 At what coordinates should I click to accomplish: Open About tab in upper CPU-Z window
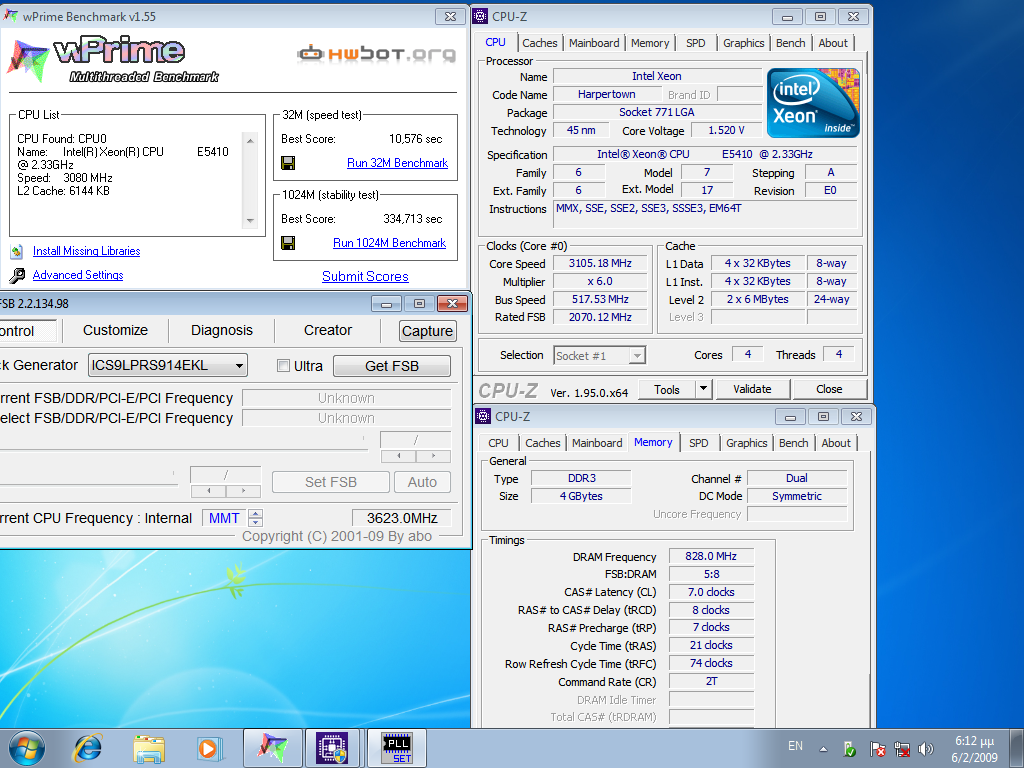click(x=833, y=43)
